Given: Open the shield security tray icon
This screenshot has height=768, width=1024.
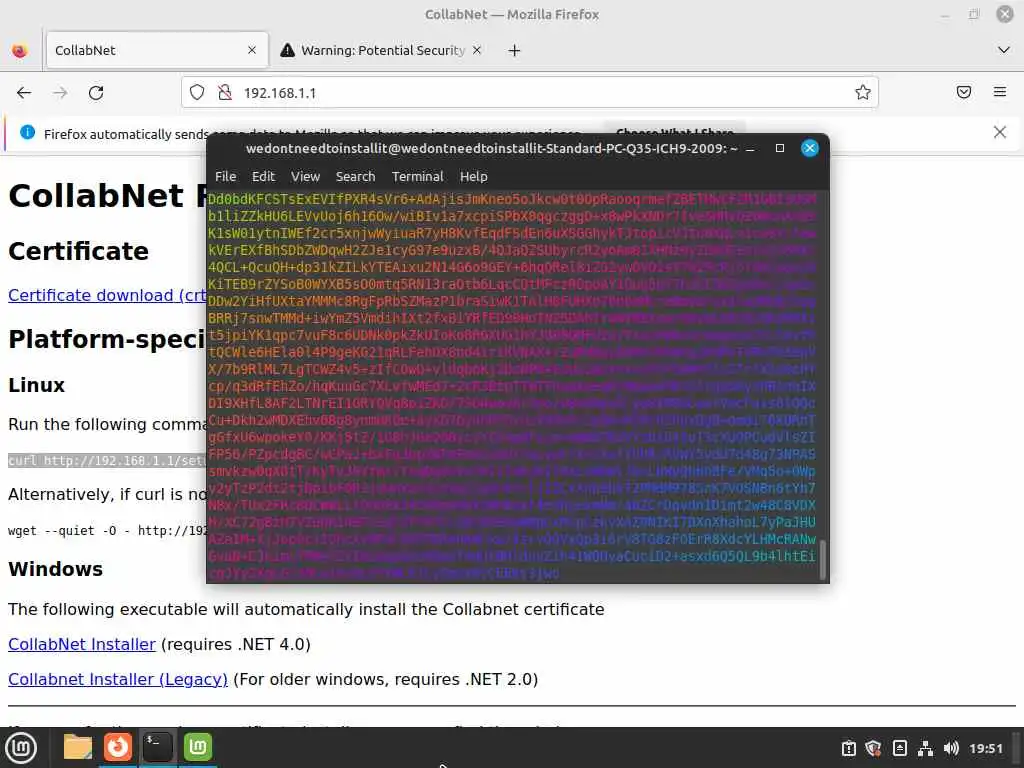Looking at the screenshot, I should (873, 748).
